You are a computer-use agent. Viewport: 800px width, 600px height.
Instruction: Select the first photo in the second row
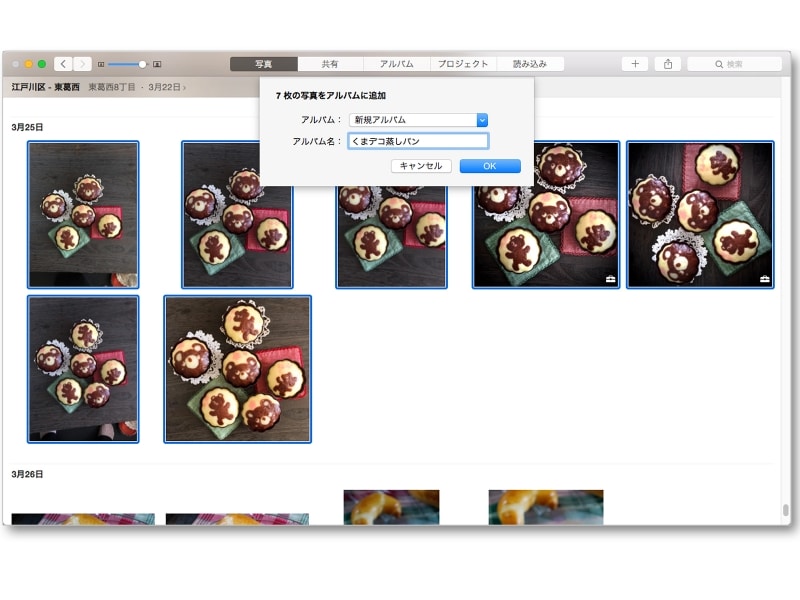(x=83, y=369)
